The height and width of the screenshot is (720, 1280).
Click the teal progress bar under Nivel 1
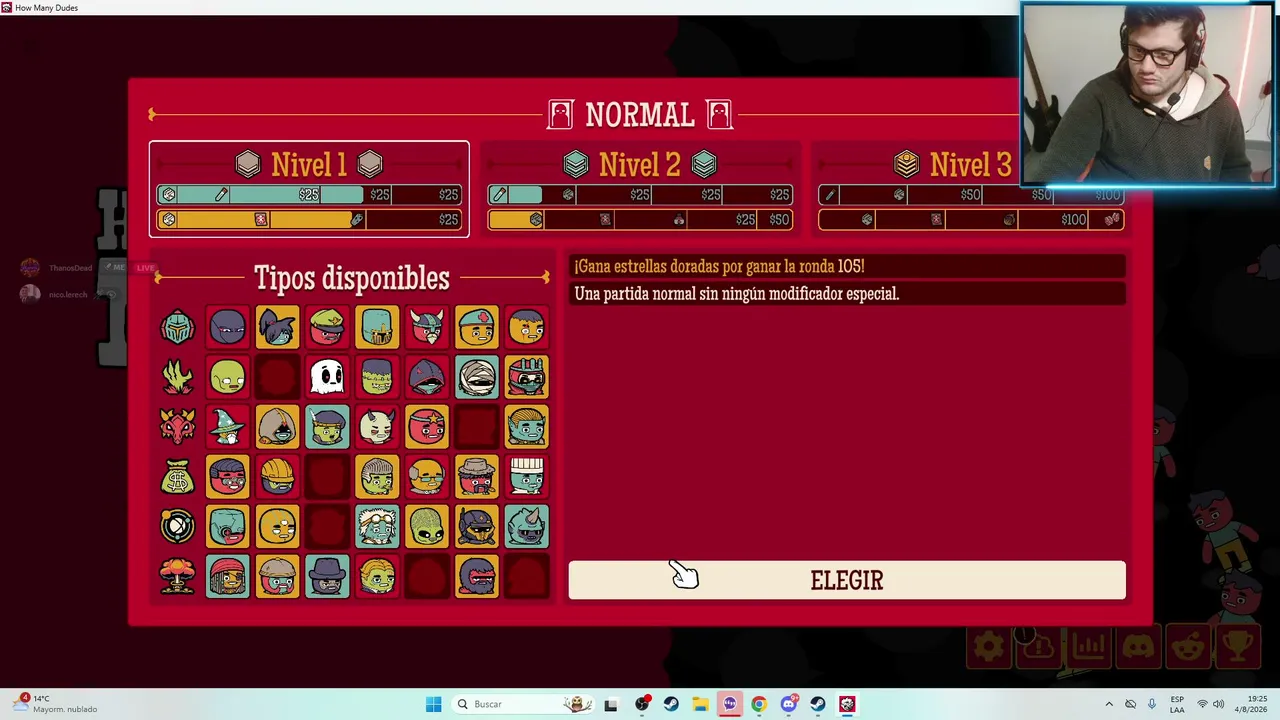[309, 195]
